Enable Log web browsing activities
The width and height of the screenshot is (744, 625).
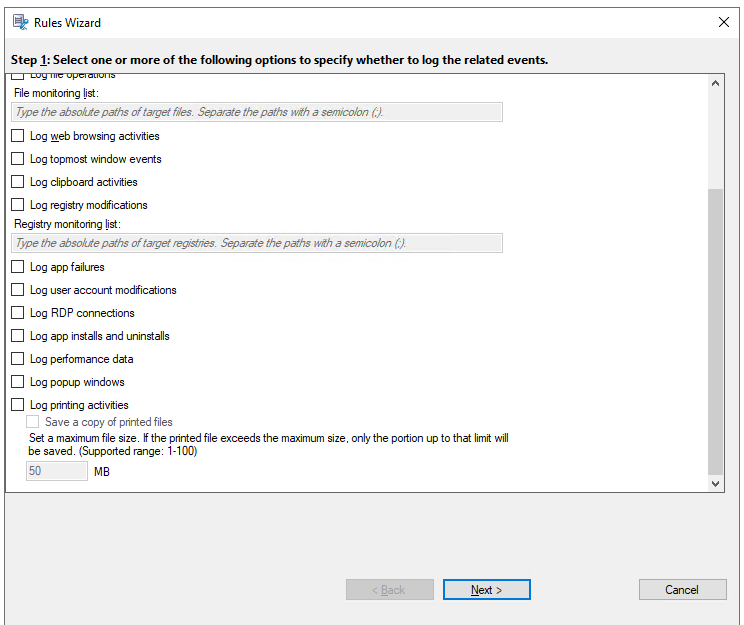(x=18, y=136)
